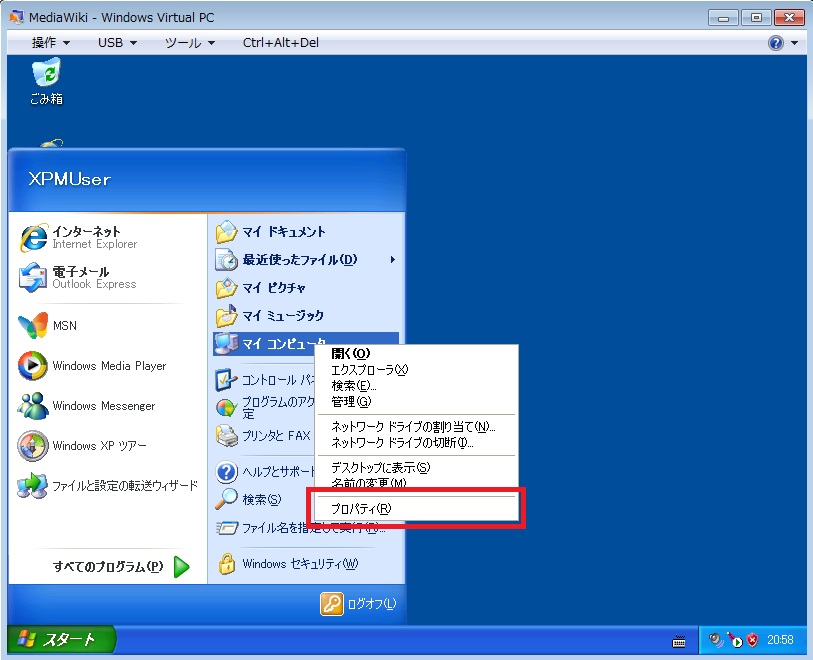The width and height of the screenshot is (813, 660).
Task: Click the speaker-like tray icon
Action: pyautogui.click(x=717, y=640)
